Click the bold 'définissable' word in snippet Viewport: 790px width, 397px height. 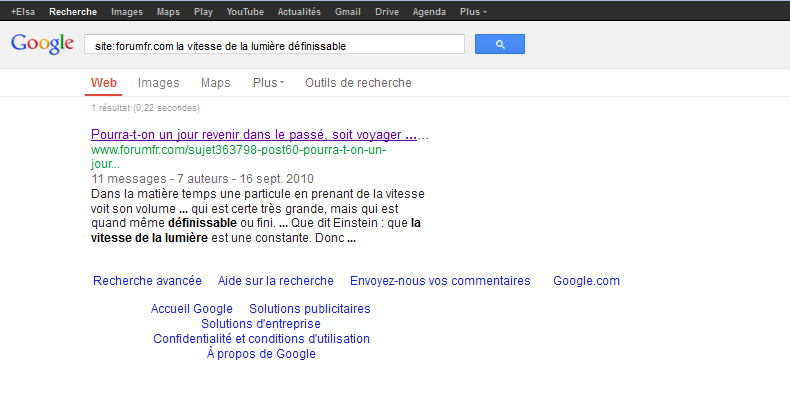[202, 223]
